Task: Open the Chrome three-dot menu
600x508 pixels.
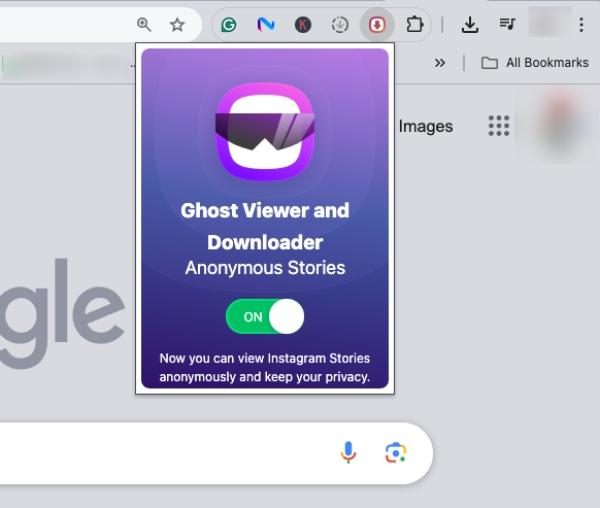Action: point(581,25)
